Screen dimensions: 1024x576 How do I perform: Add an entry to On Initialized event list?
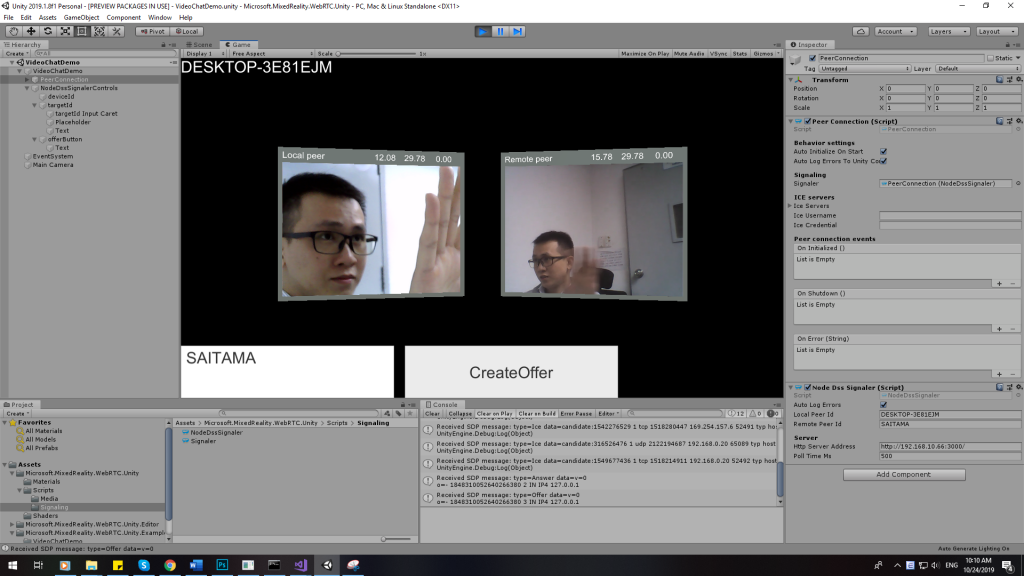pyautogui.click(x=999, y=283)
